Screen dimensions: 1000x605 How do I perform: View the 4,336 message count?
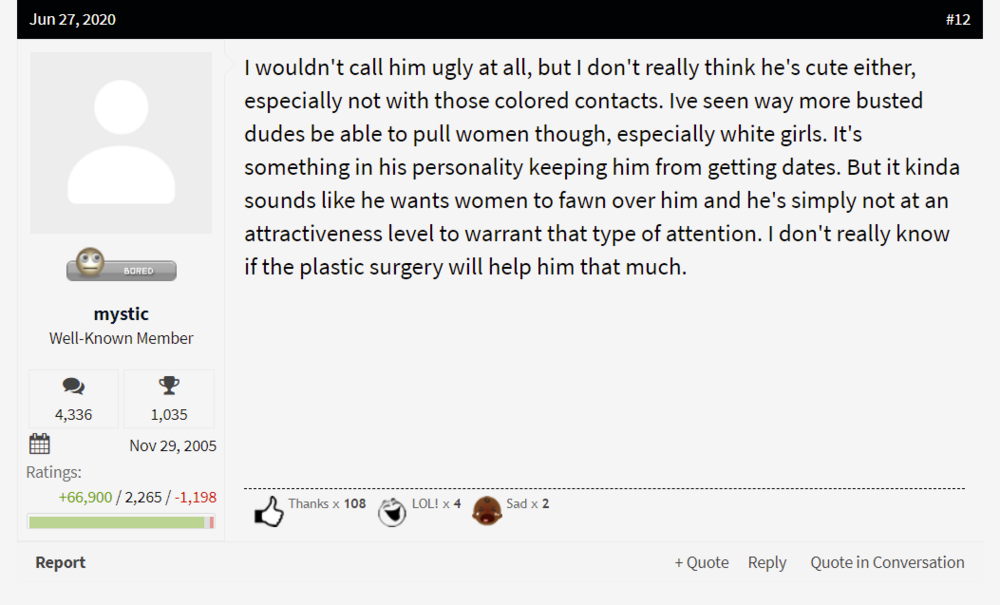pyautogui.click(x=73, y=414)
